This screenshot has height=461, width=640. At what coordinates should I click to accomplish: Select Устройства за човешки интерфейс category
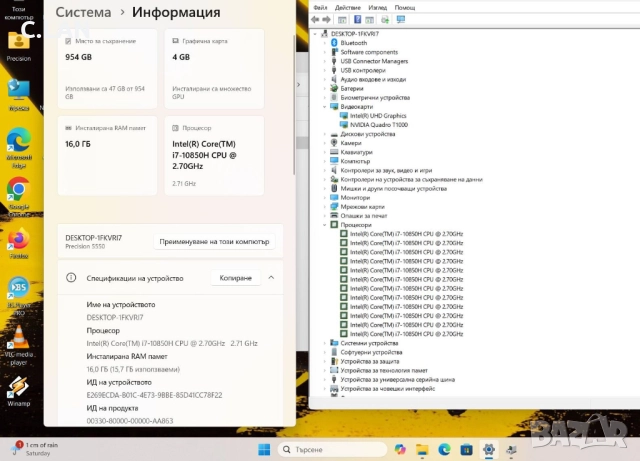(388, 388)
